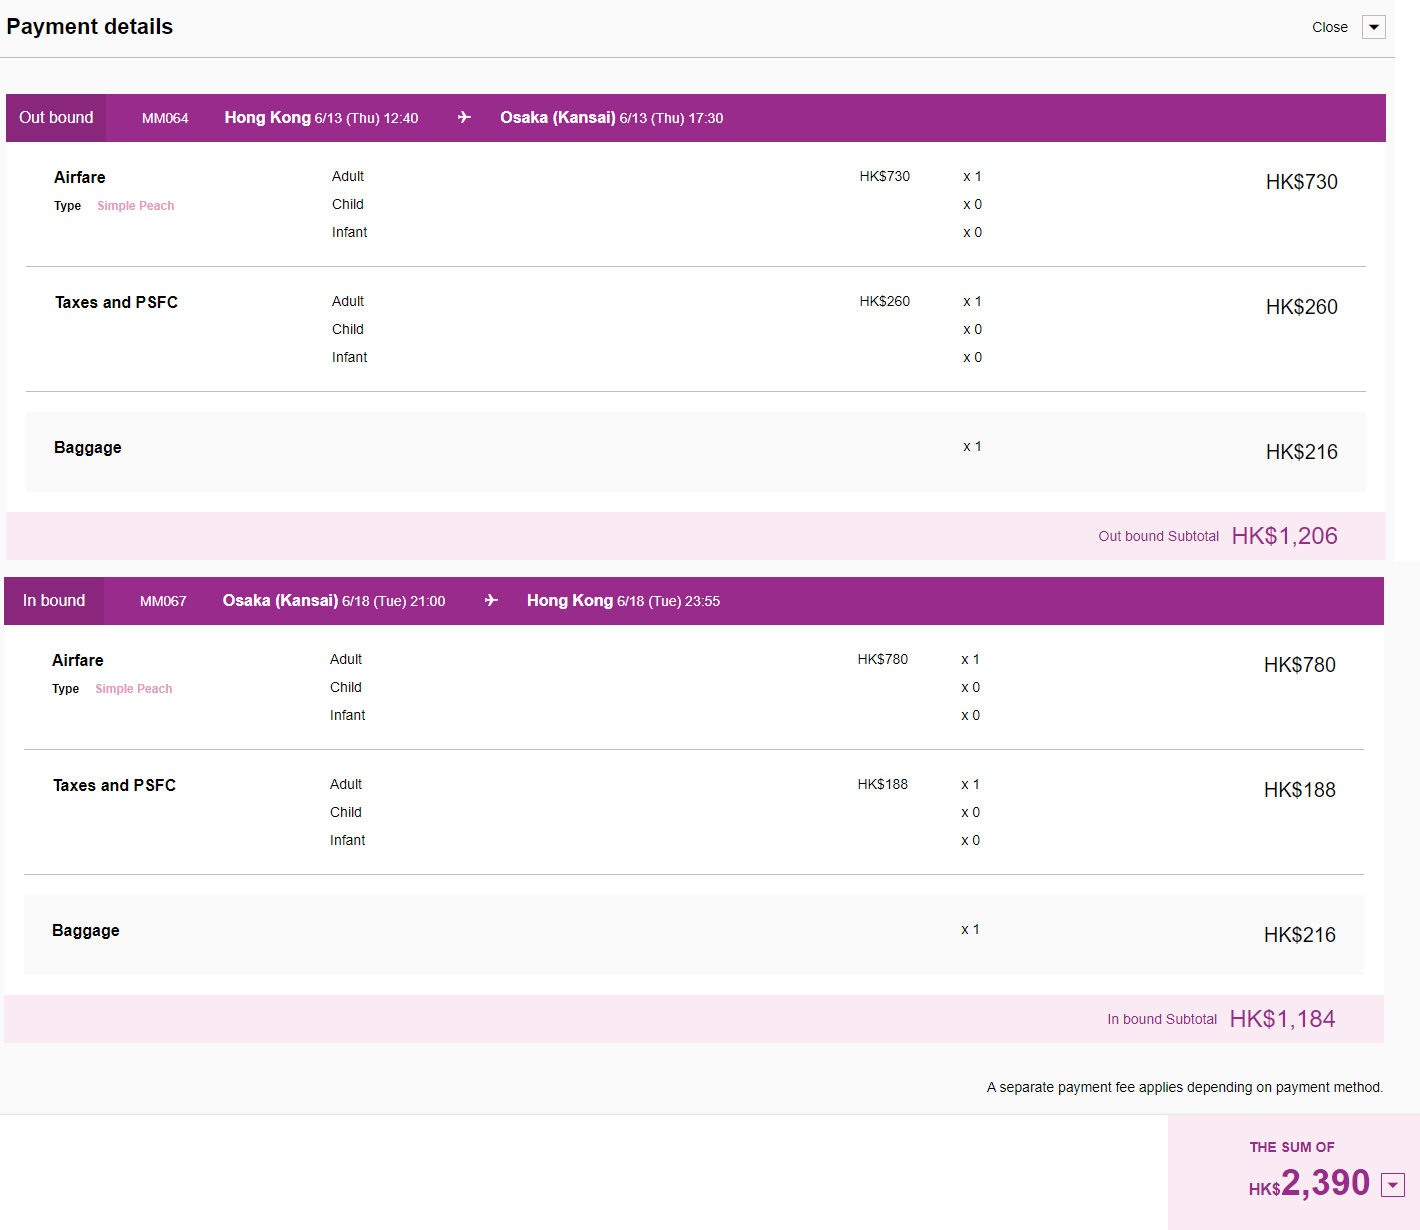The width and height of the screenshot is (1420, 1230).
Task: Click the outbound Baggage row
Action: 696,452
